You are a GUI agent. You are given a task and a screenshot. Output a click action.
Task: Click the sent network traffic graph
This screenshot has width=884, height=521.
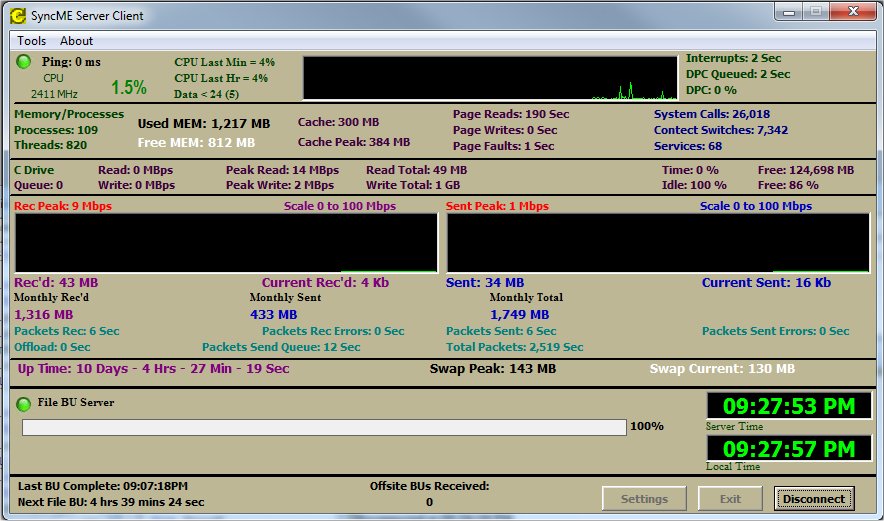click(658, 242)
